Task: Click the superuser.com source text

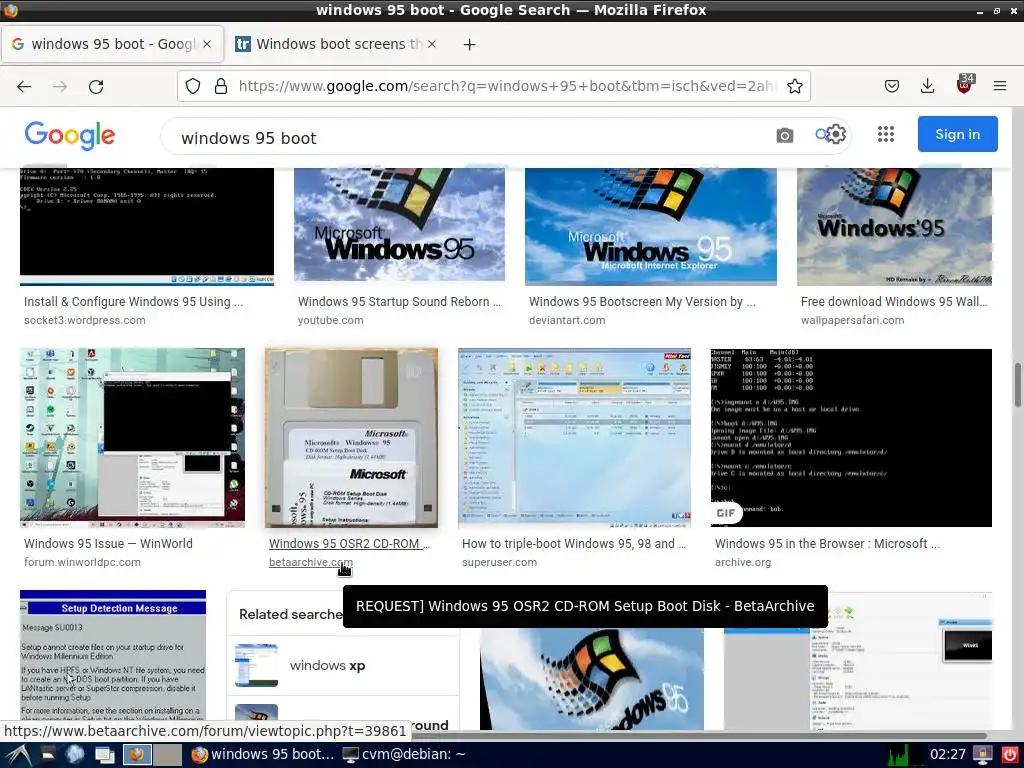Action: pos(500,562)
